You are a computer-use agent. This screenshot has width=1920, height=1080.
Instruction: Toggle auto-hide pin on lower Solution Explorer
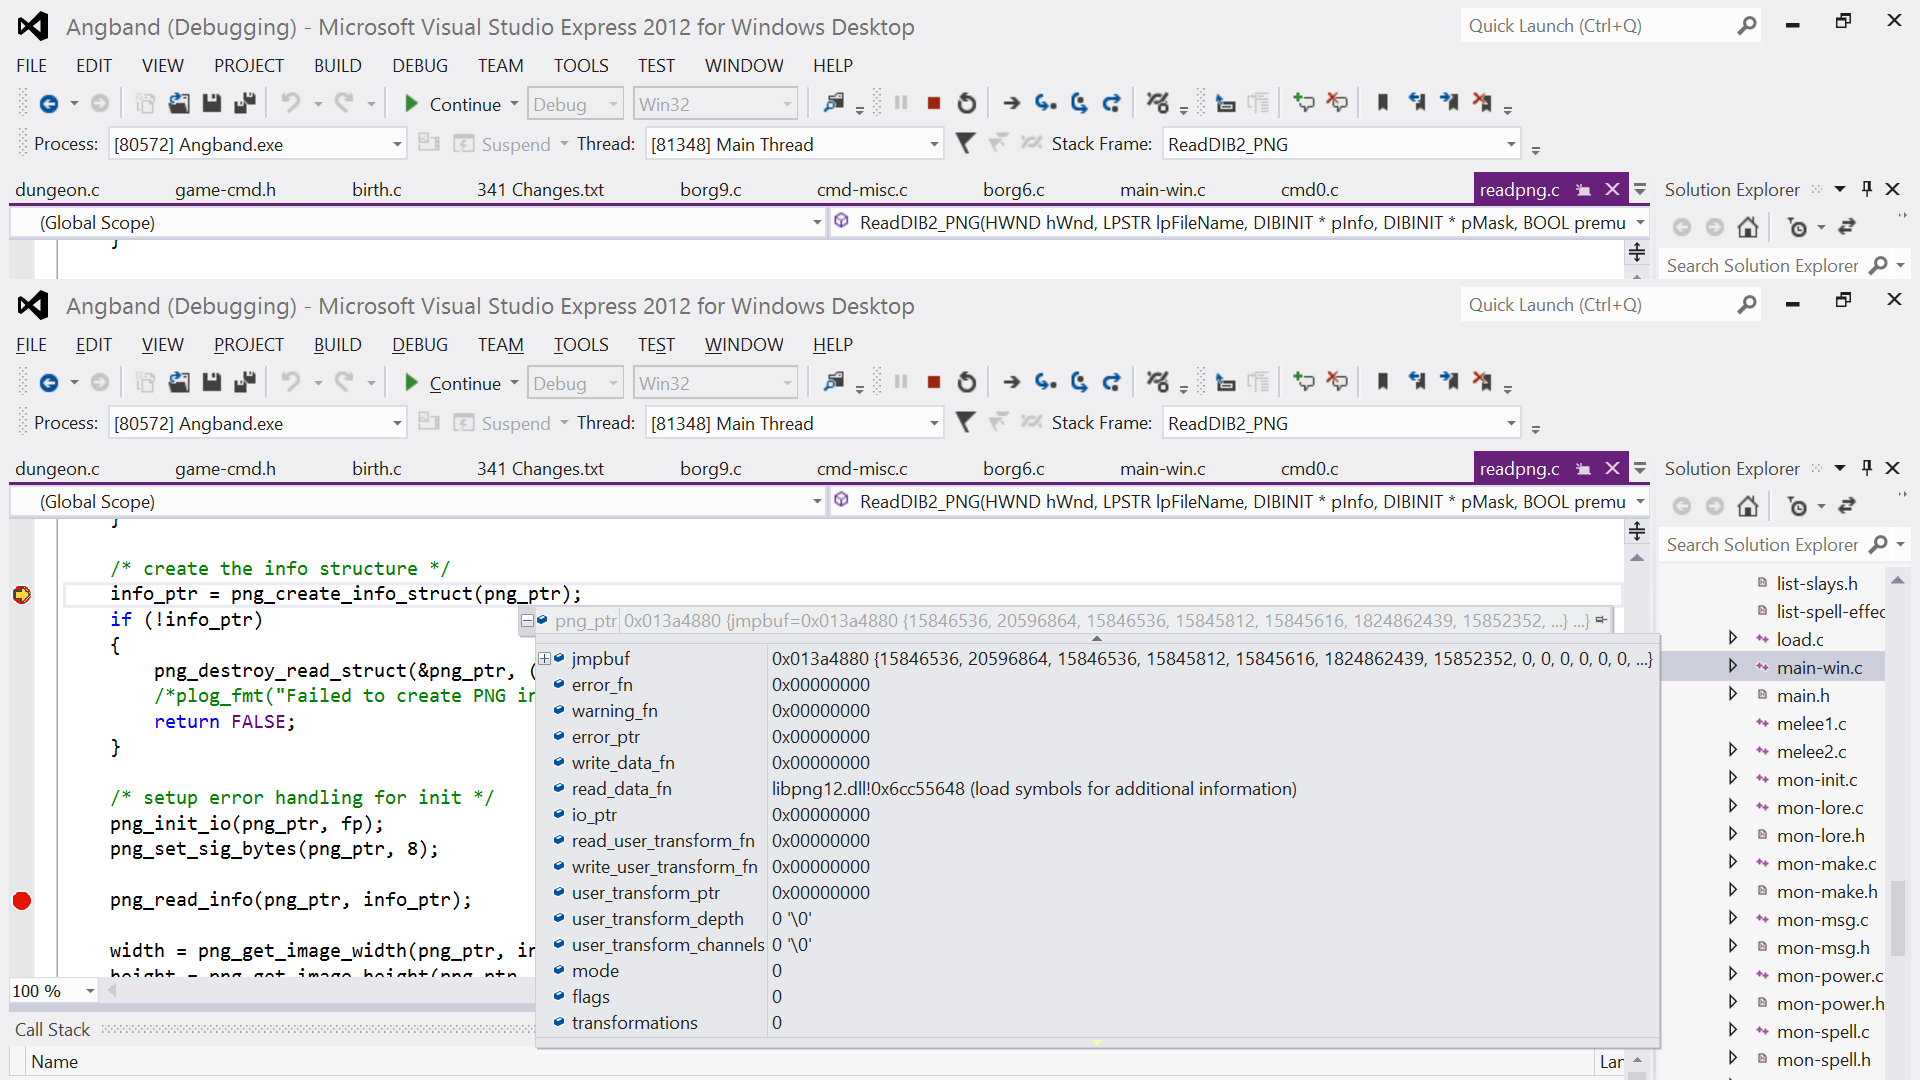tap(1866, 468)
